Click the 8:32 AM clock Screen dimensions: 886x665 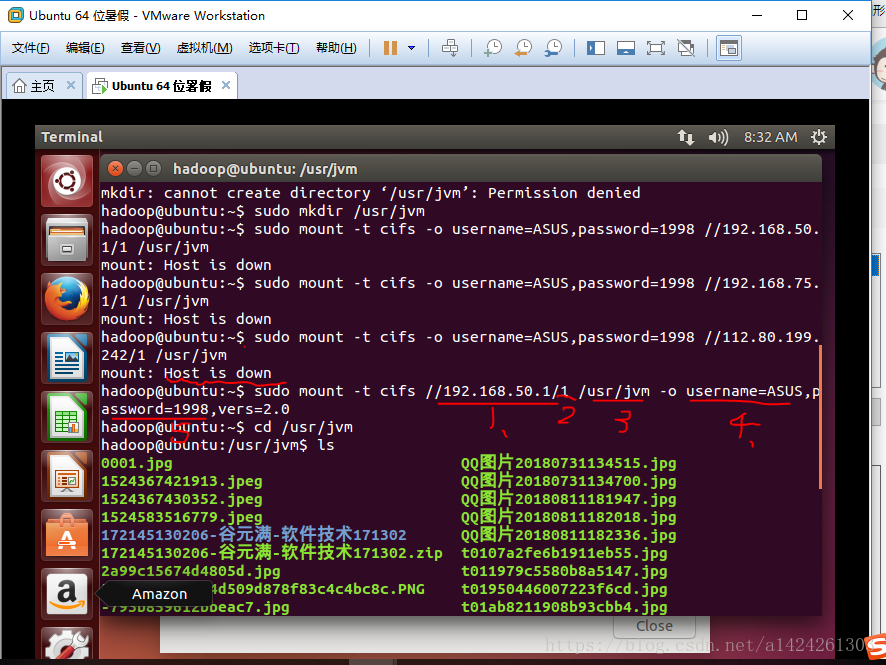point(770,137)
